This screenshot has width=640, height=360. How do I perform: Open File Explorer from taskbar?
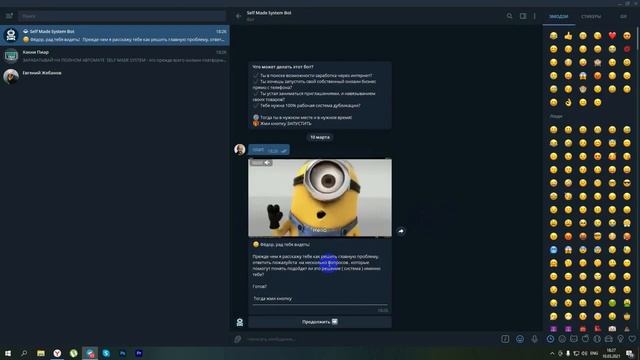(x=41, y=353)
